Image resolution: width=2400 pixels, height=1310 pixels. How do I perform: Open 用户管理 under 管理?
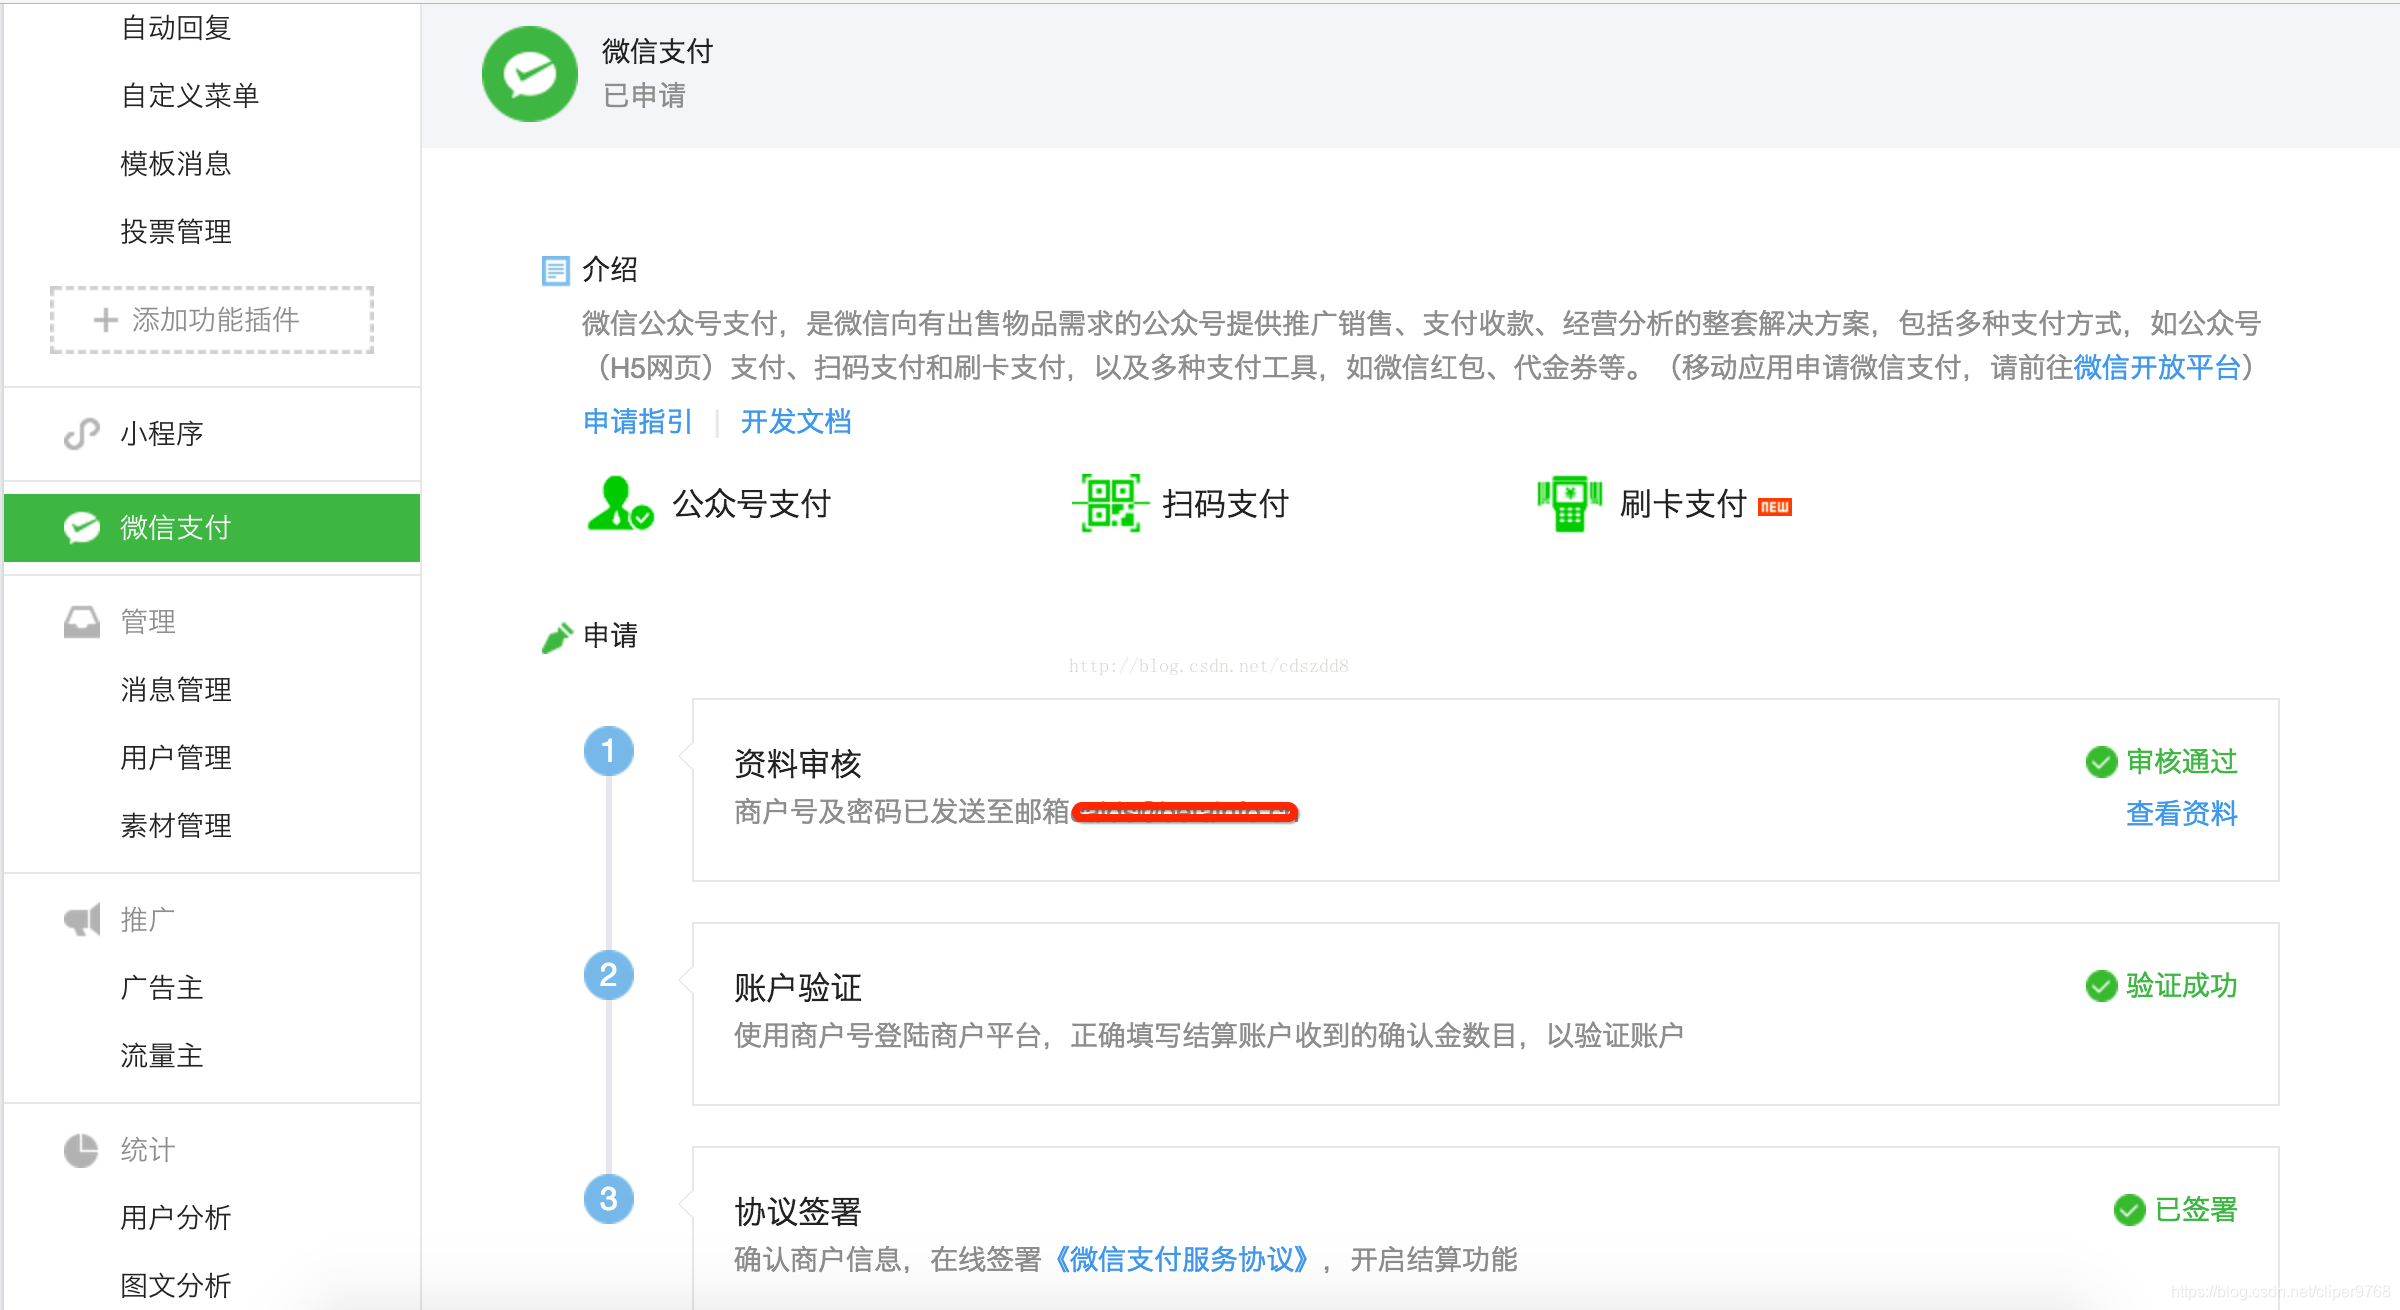click(175, 757)
